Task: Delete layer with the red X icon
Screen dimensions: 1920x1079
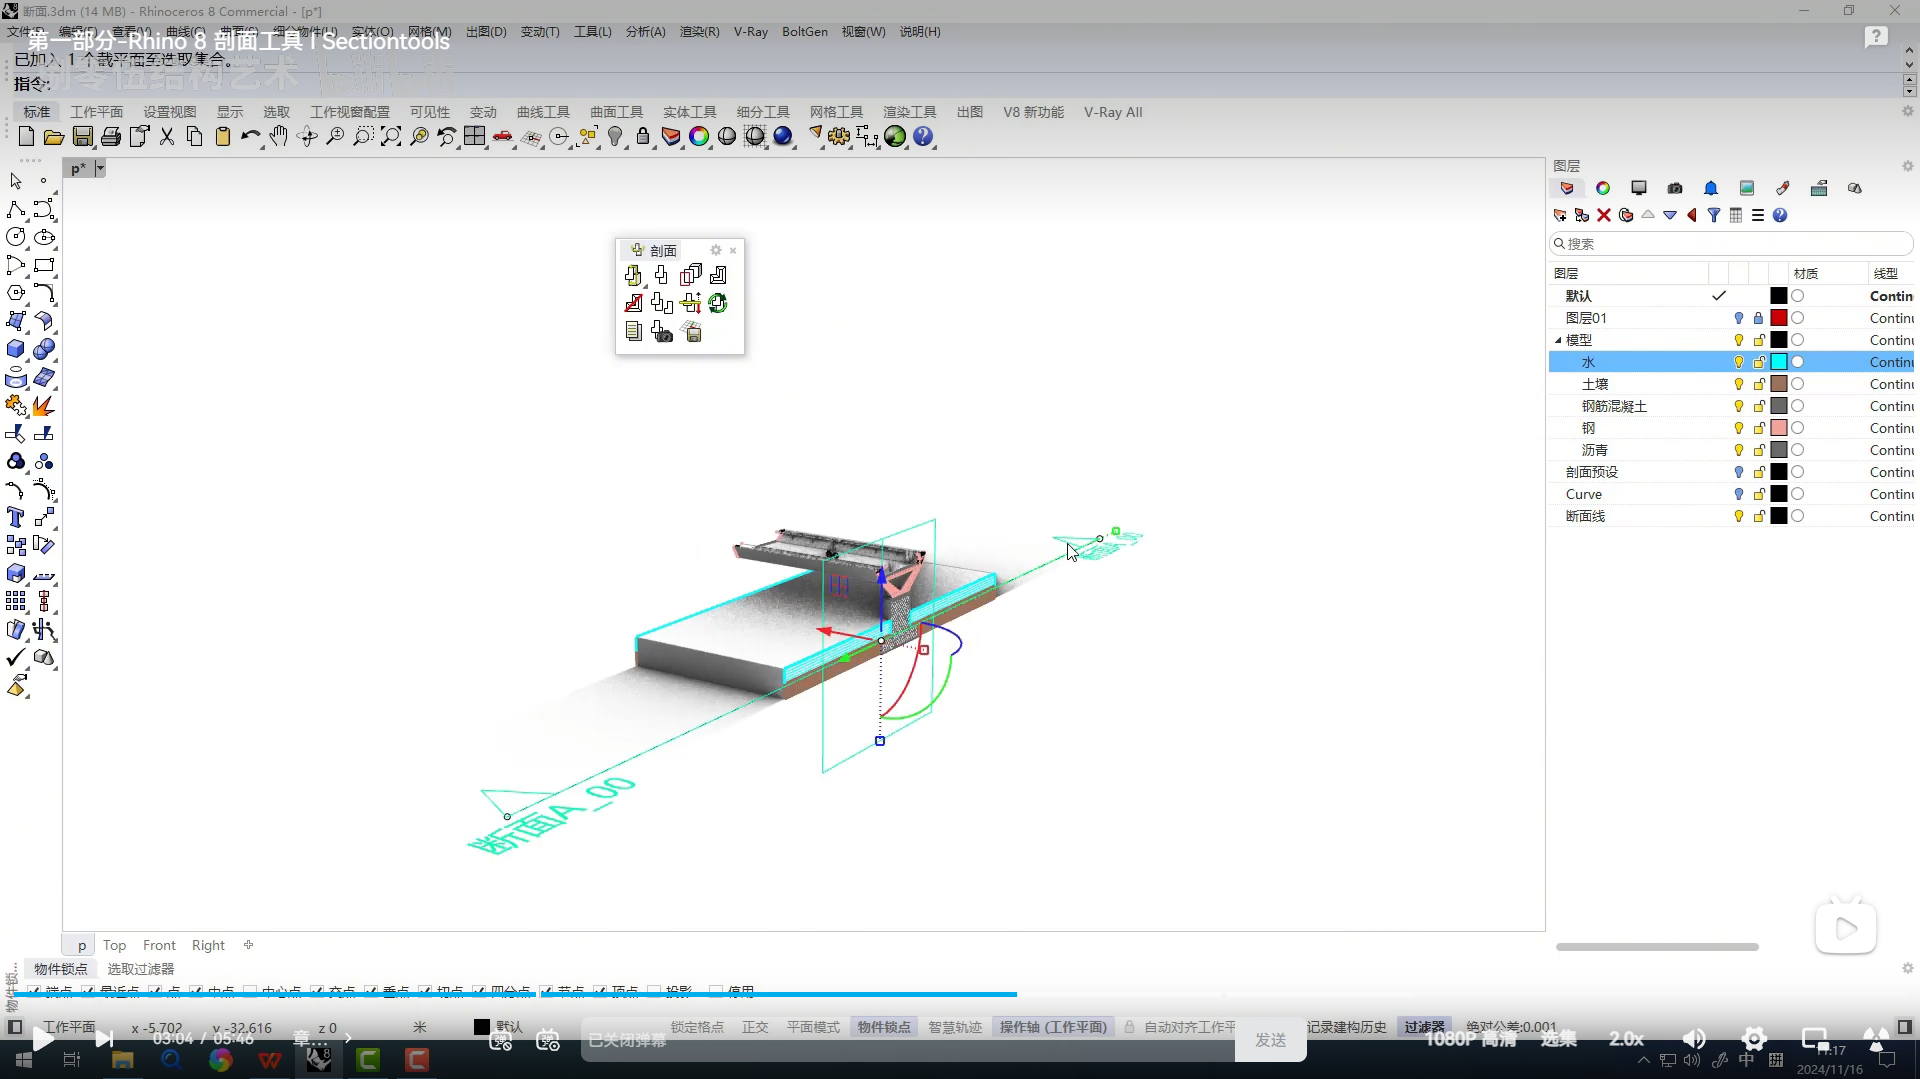Action: [x=1604, y=215]
